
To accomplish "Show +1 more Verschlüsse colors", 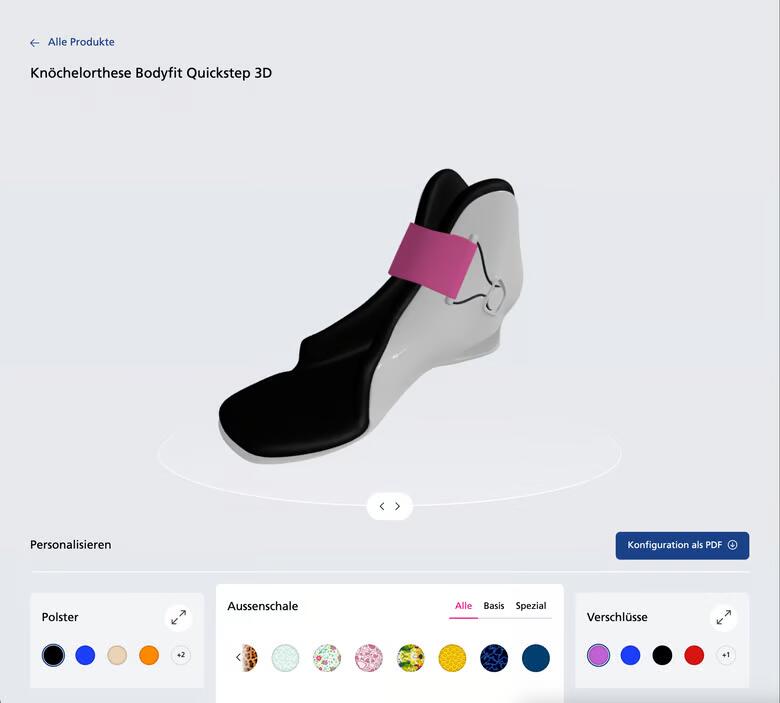I will click(726, 656).
